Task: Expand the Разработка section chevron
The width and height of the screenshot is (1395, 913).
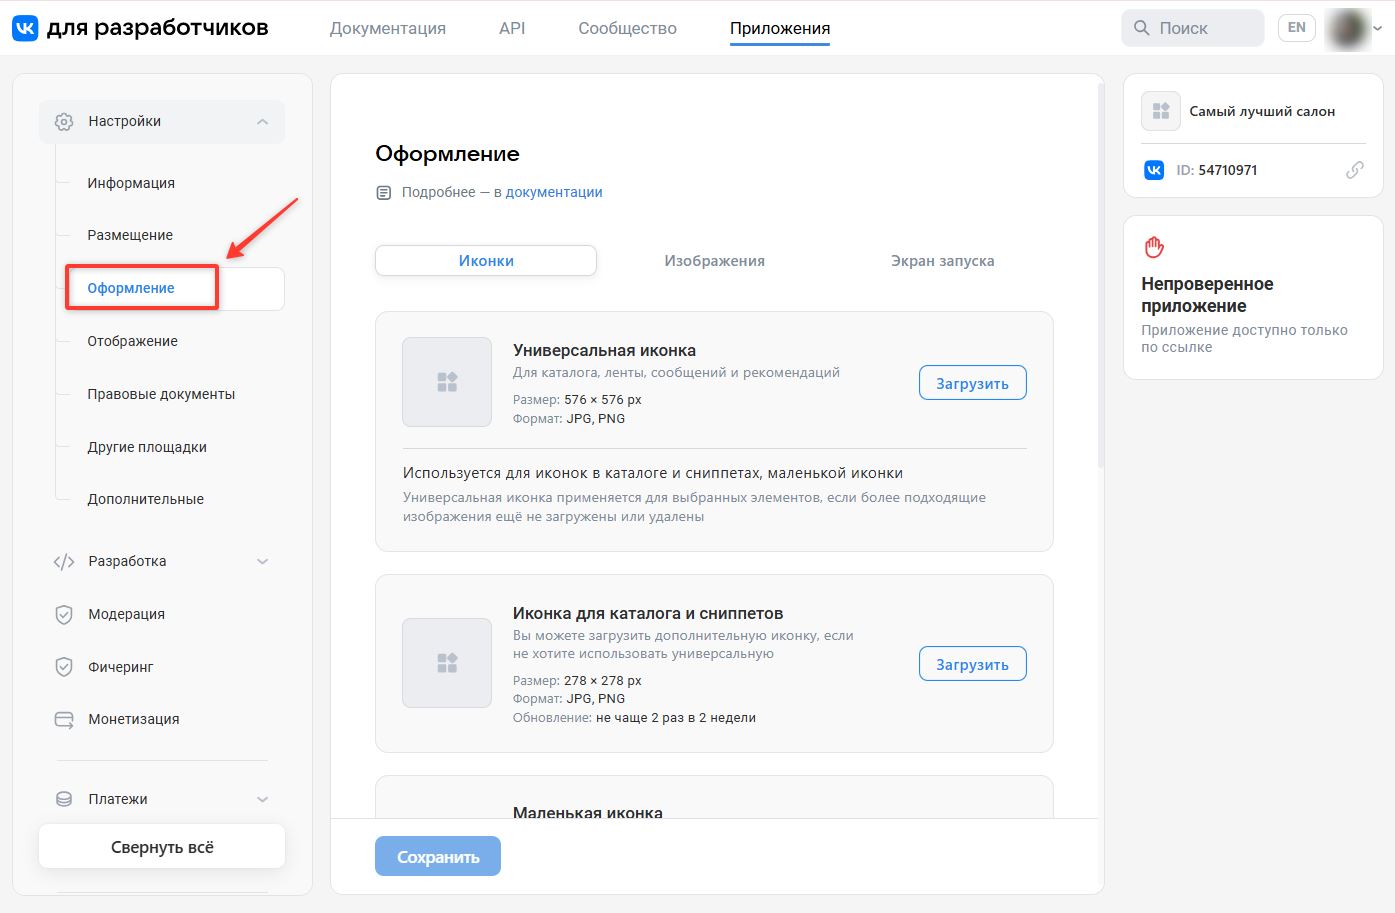Action: point(262,562)
